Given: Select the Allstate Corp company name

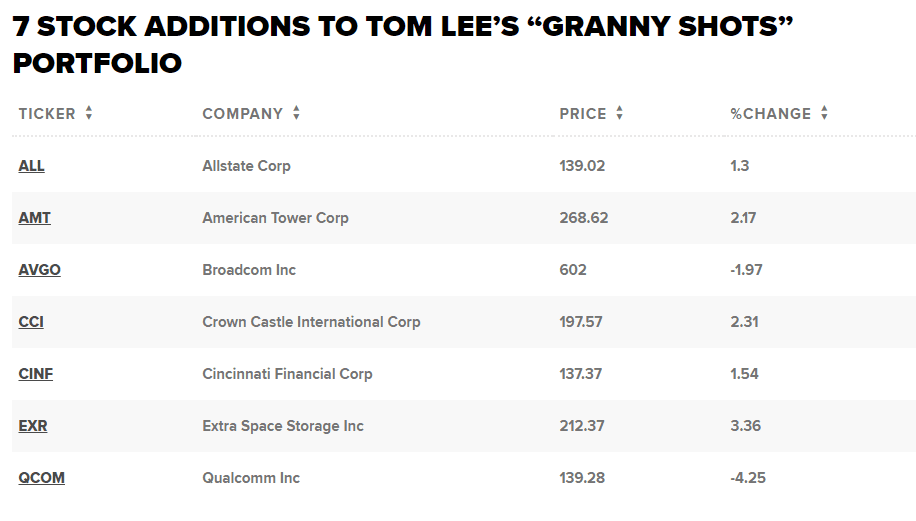Looking at the screenshot, I should tap(246, 166).
